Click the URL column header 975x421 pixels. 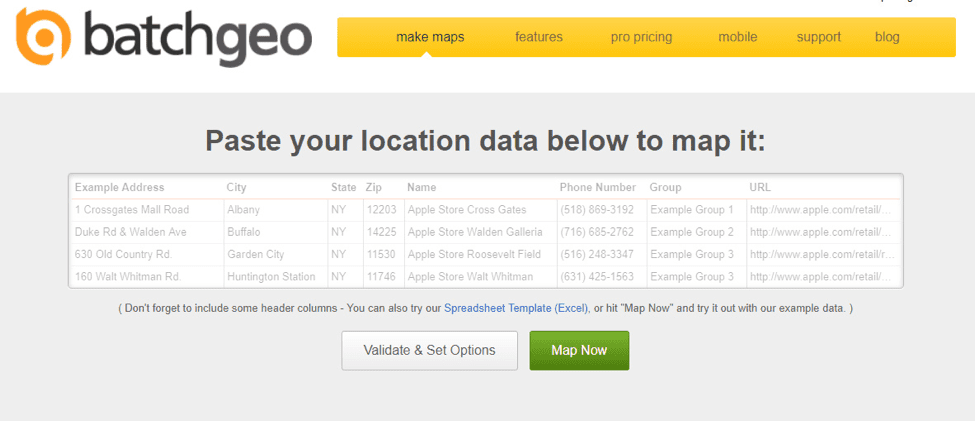click(760, 187)
